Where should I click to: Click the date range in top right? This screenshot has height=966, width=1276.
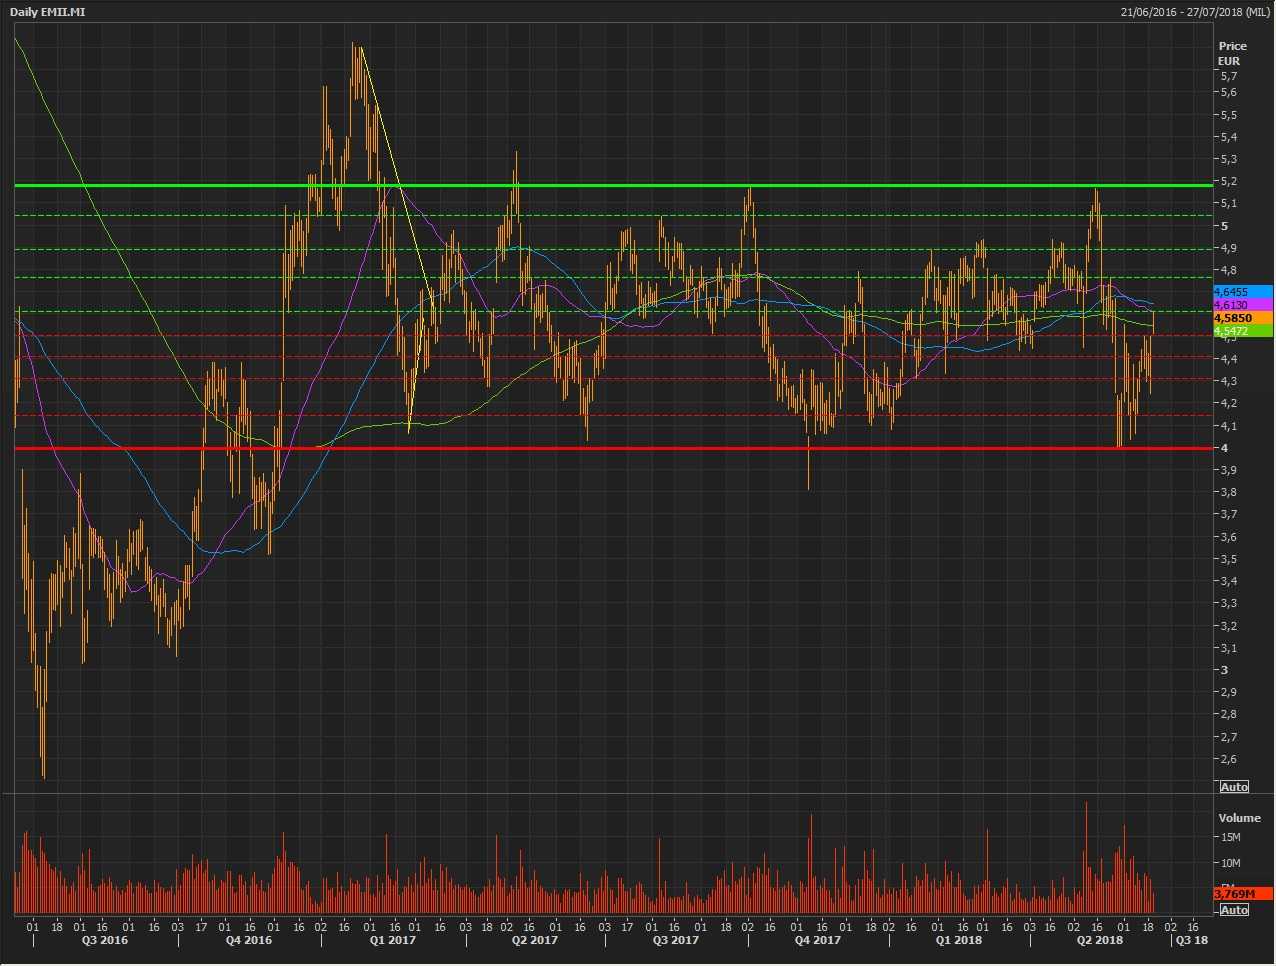(x=1196, y=12)
